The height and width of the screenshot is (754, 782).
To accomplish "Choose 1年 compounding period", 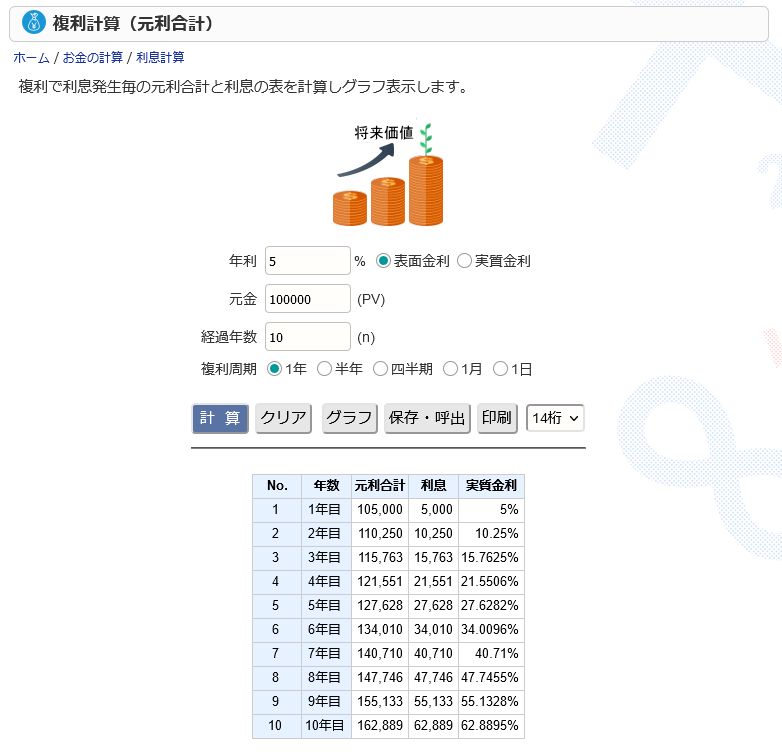I will click(274, 369).
